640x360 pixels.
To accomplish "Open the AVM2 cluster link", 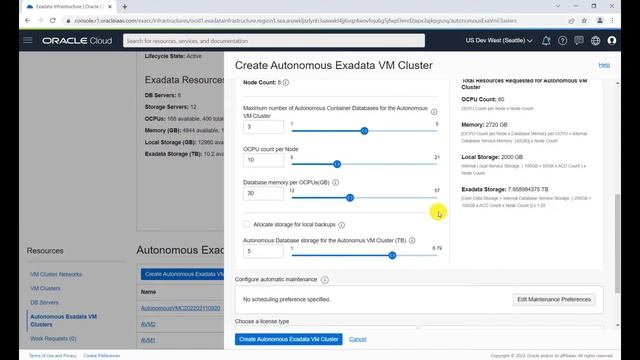I will (x=148, y=324).
